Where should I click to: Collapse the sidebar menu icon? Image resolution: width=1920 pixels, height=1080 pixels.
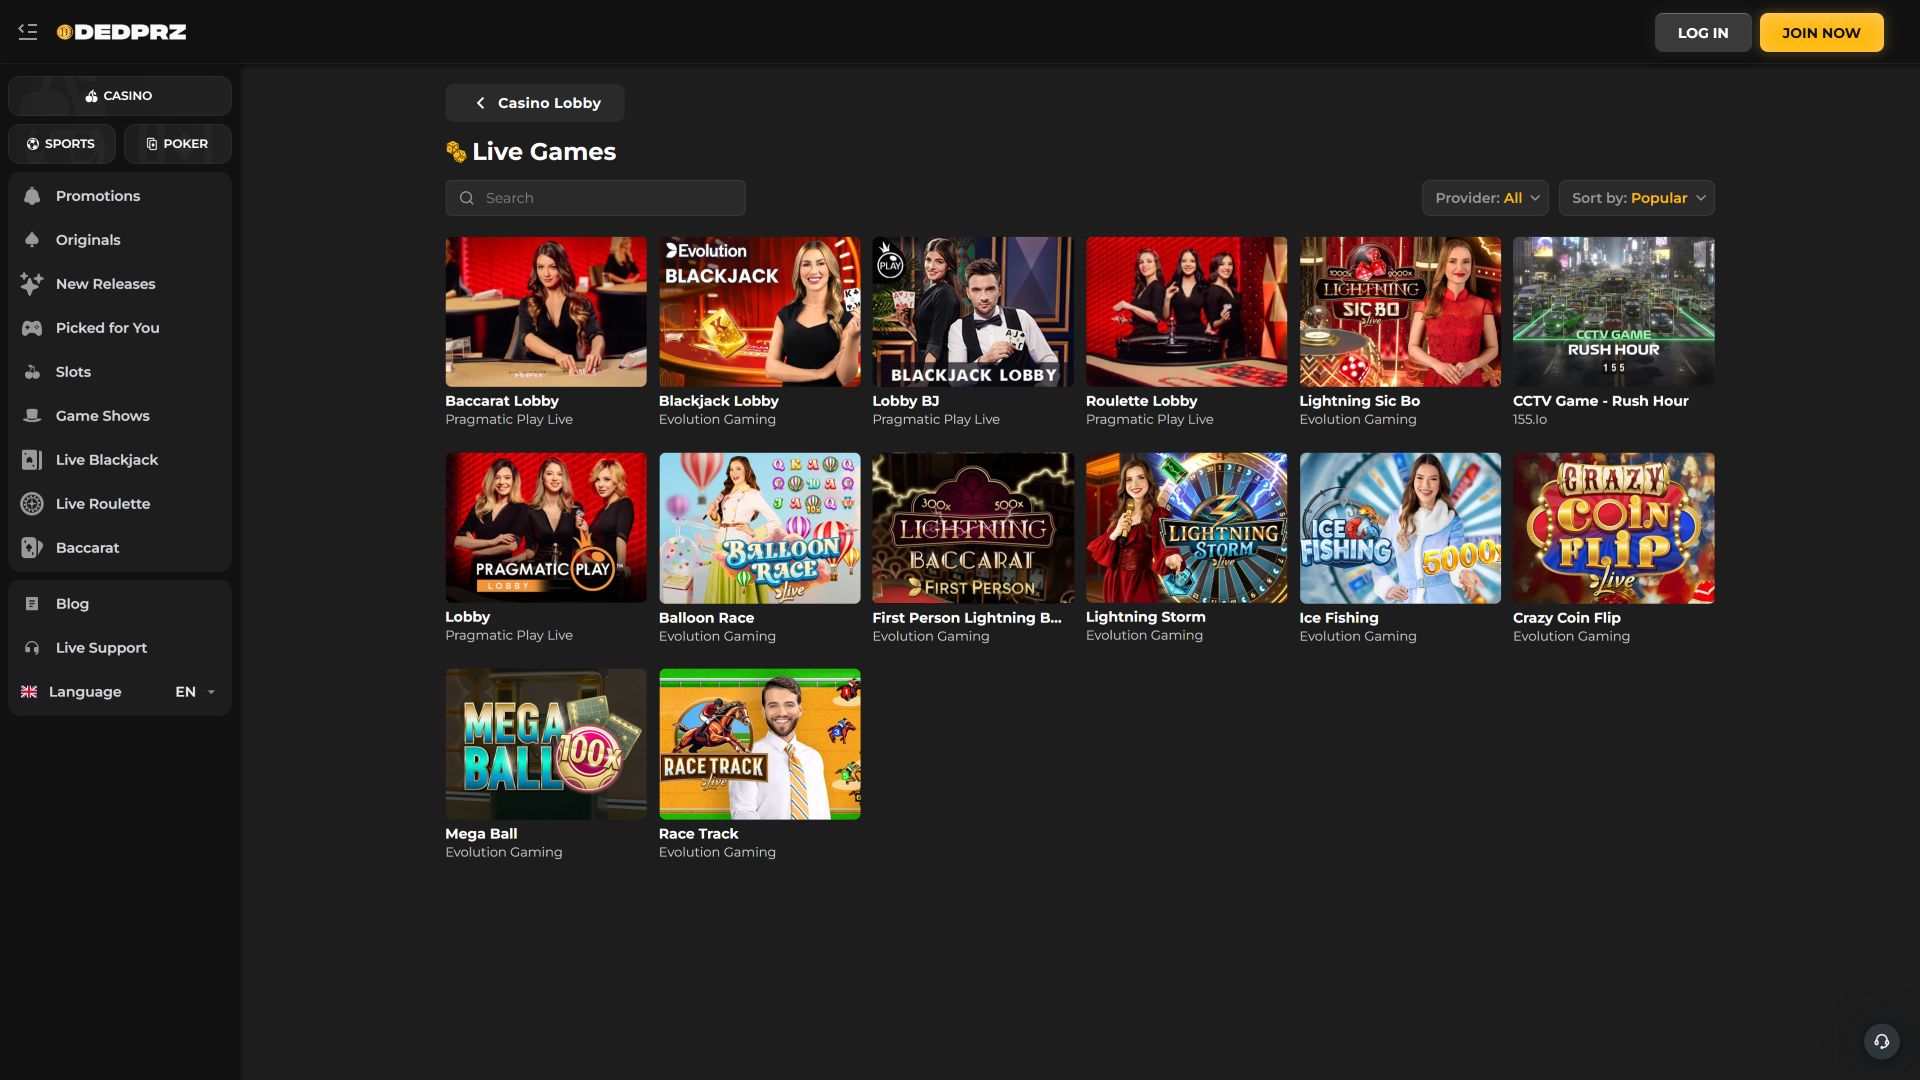click(28, 32)
